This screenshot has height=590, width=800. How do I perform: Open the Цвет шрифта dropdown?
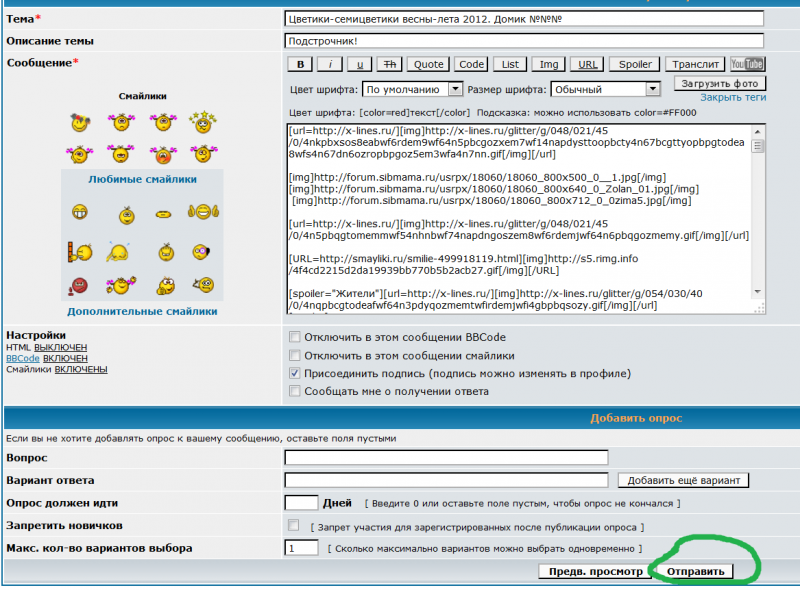(412, 89)
